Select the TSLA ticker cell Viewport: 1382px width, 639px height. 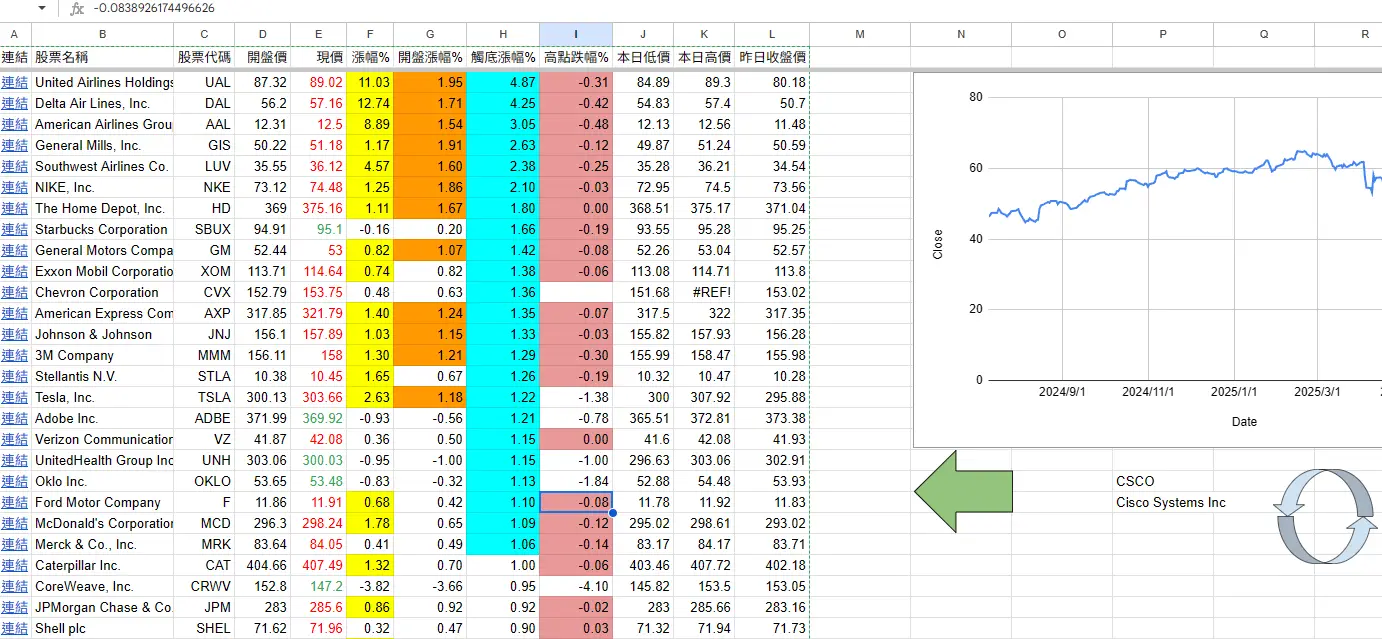tap(204, 397)
